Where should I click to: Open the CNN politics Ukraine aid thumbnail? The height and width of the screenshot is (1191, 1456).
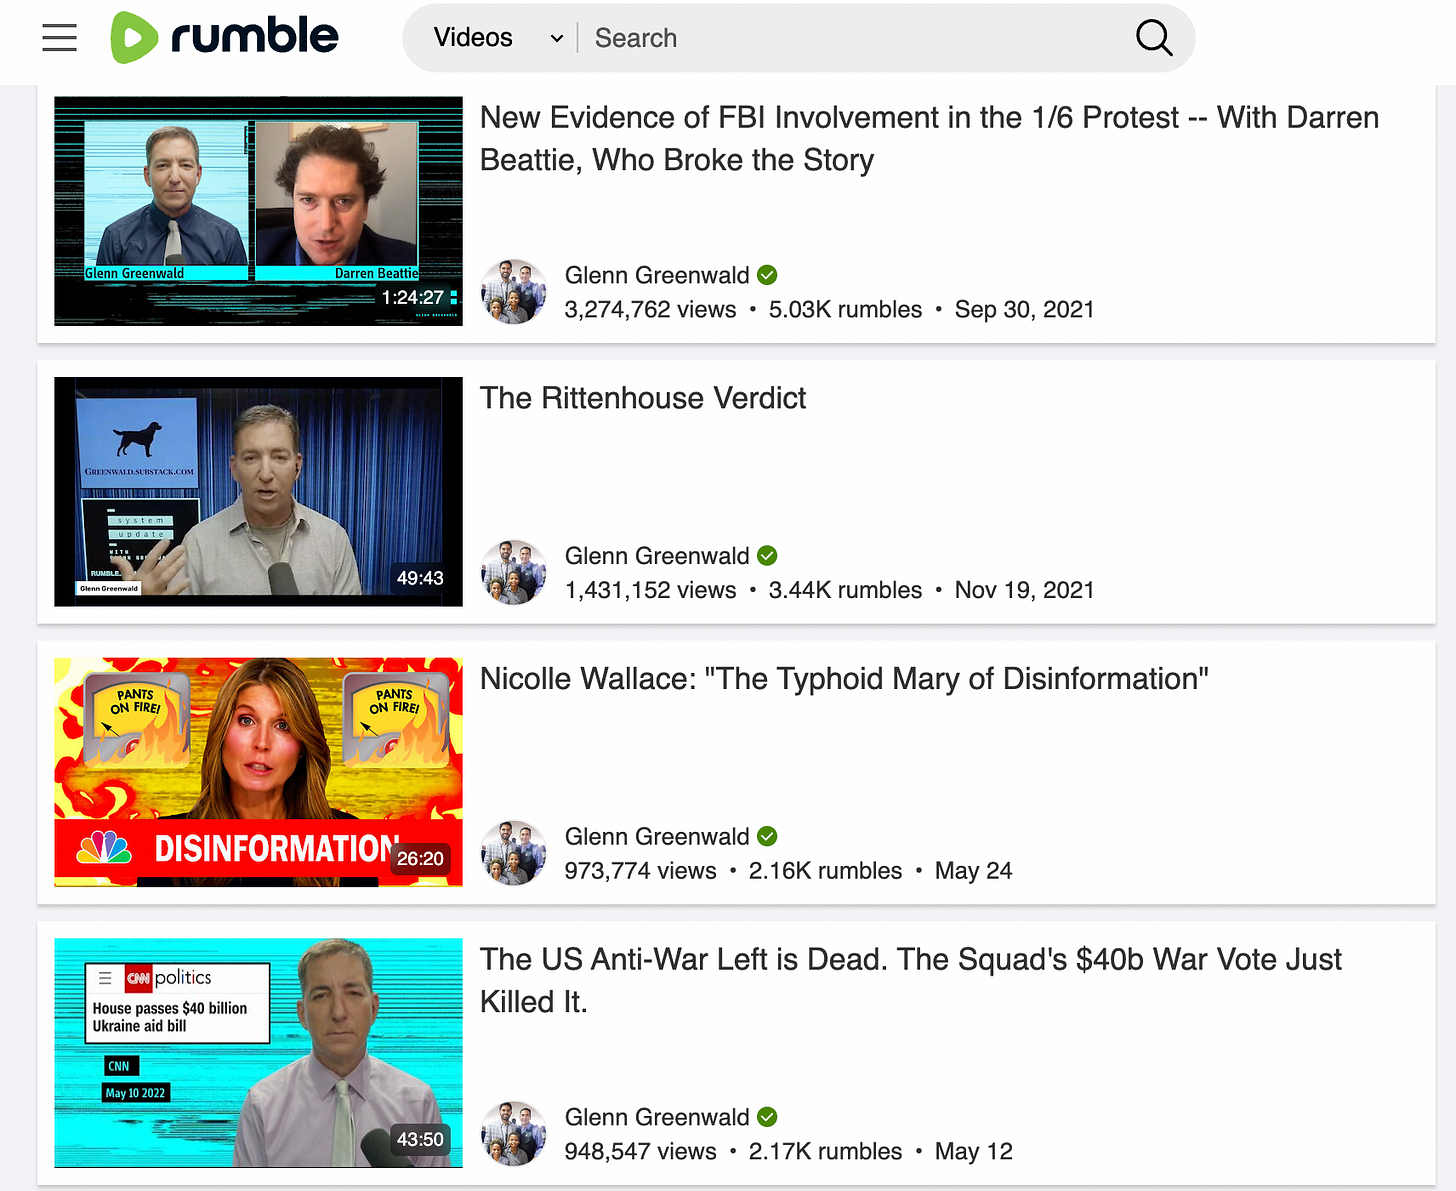click(x=258, y=1052)
